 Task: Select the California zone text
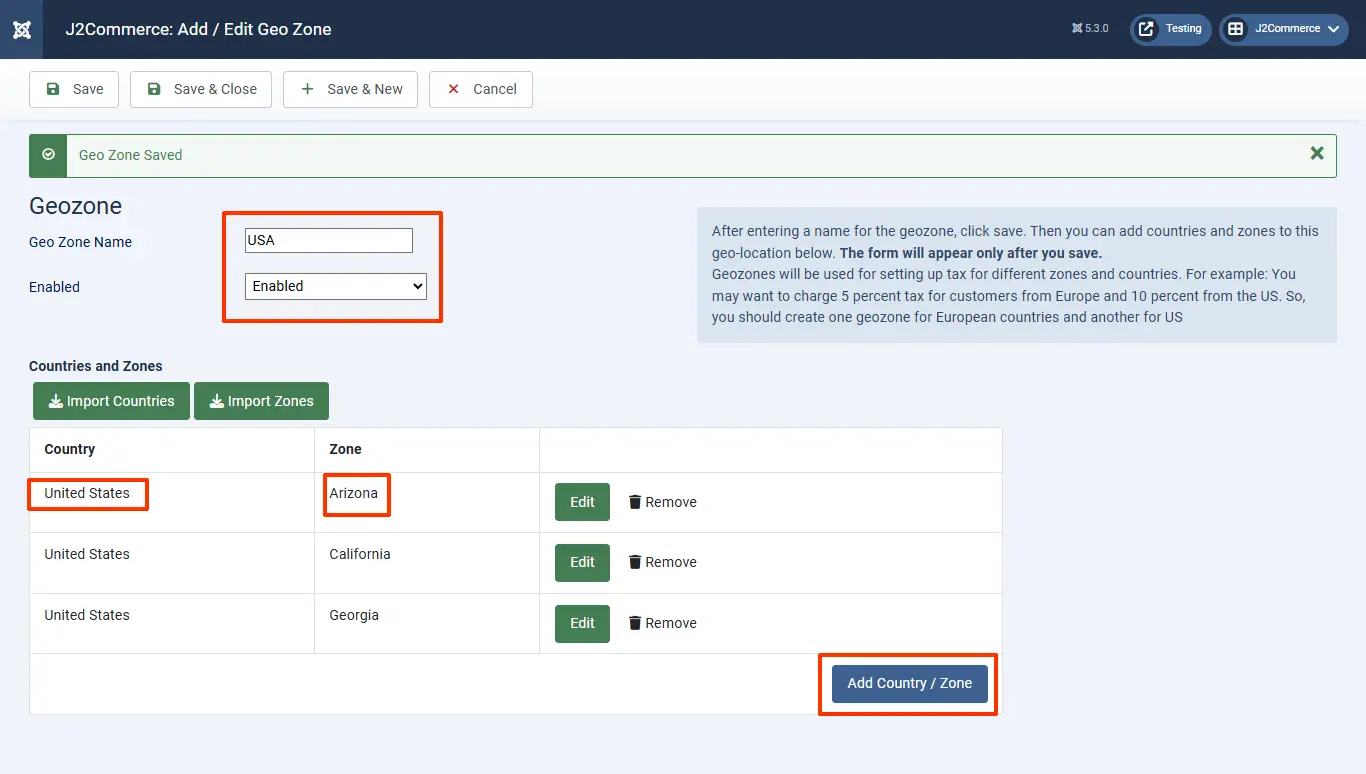(x=360, y=554)
